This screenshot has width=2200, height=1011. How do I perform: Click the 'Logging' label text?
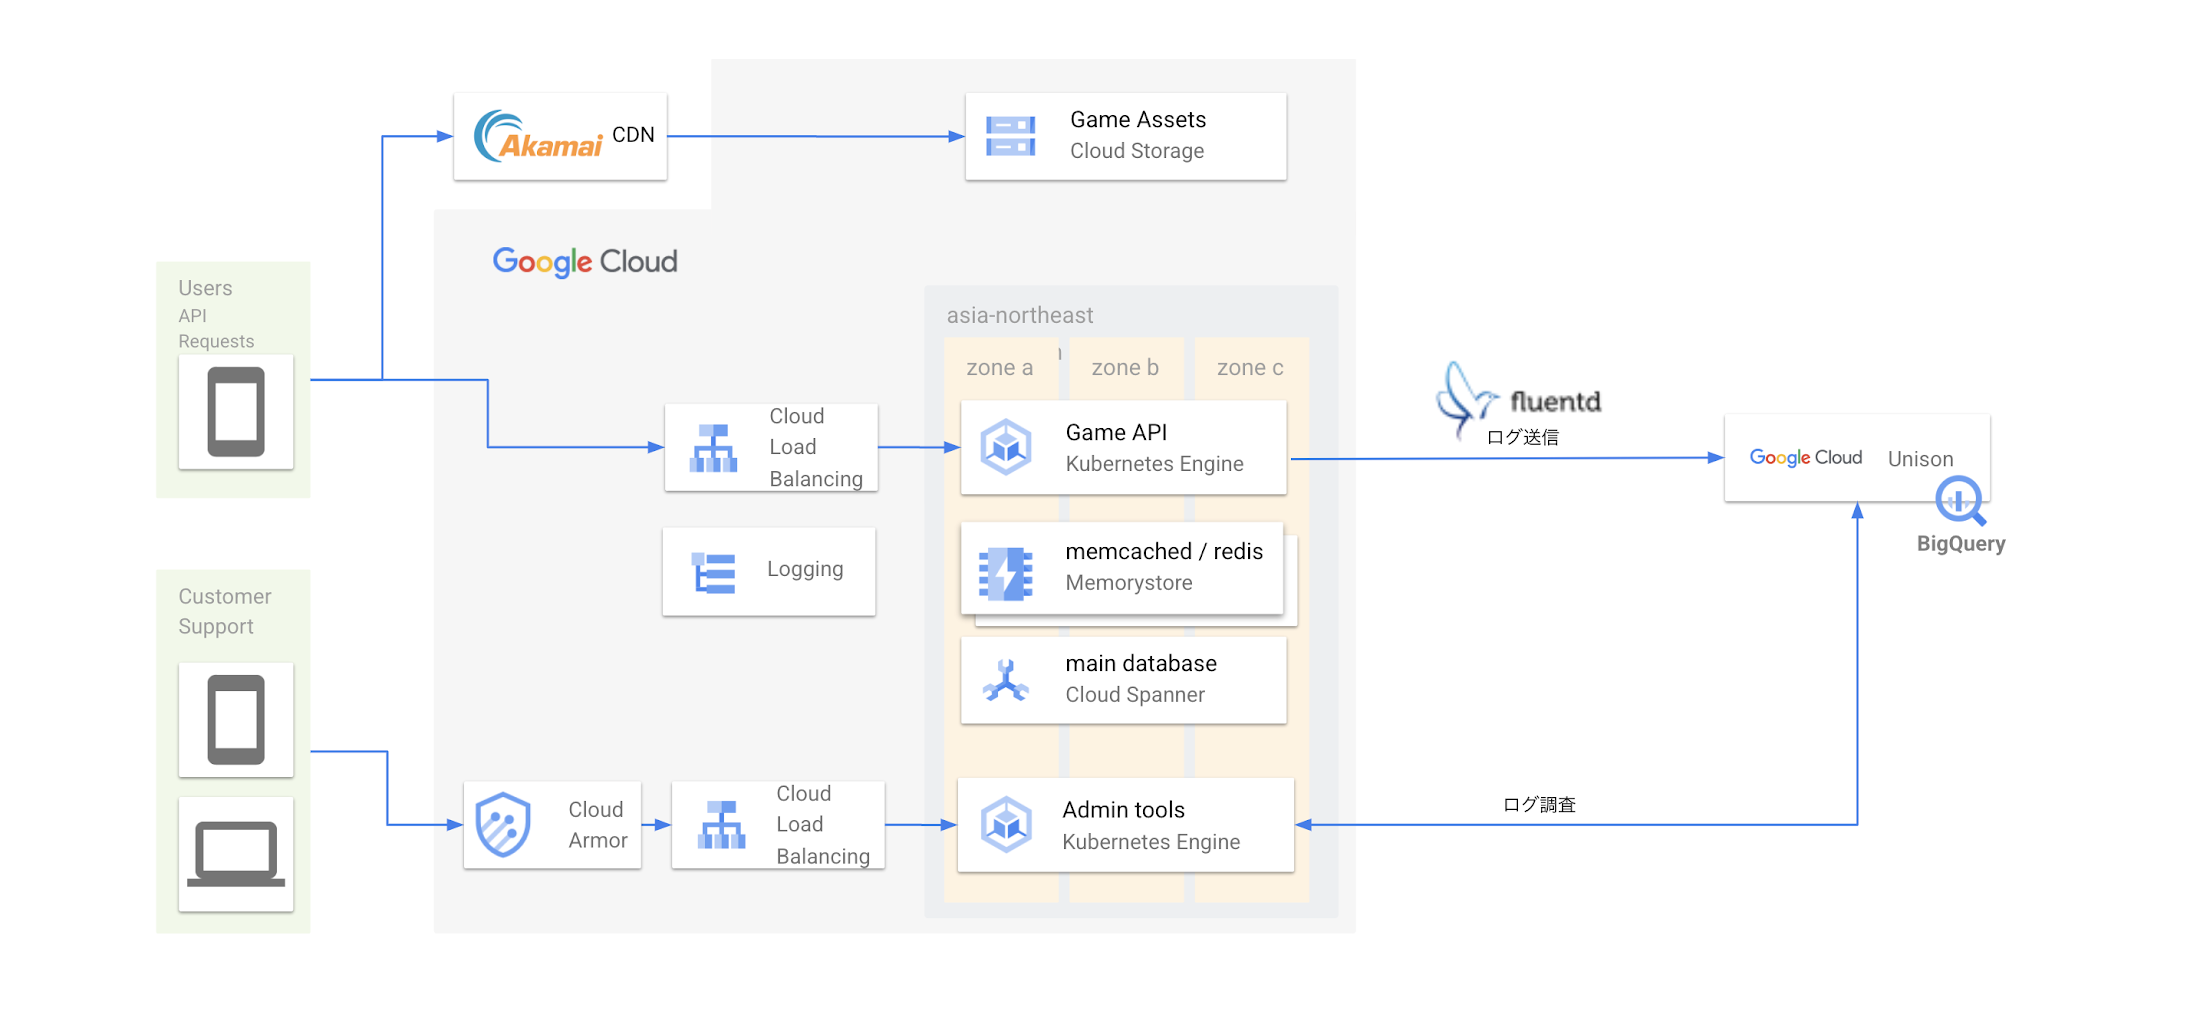click(x=805, y=570)
